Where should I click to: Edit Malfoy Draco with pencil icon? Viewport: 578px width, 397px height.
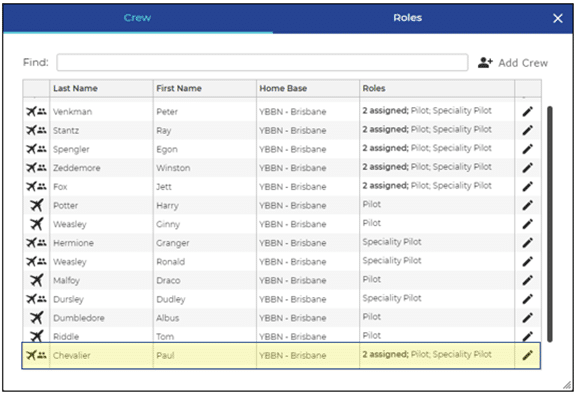click(527, 281)
